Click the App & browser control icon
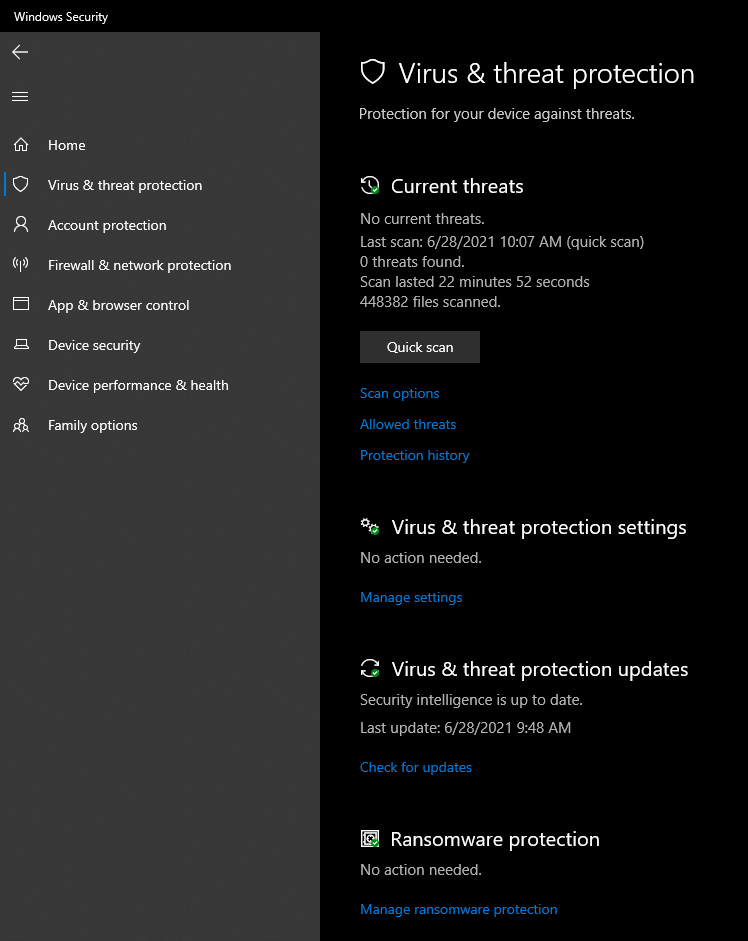This screenshot has width=748, height=941. [20, 305]
